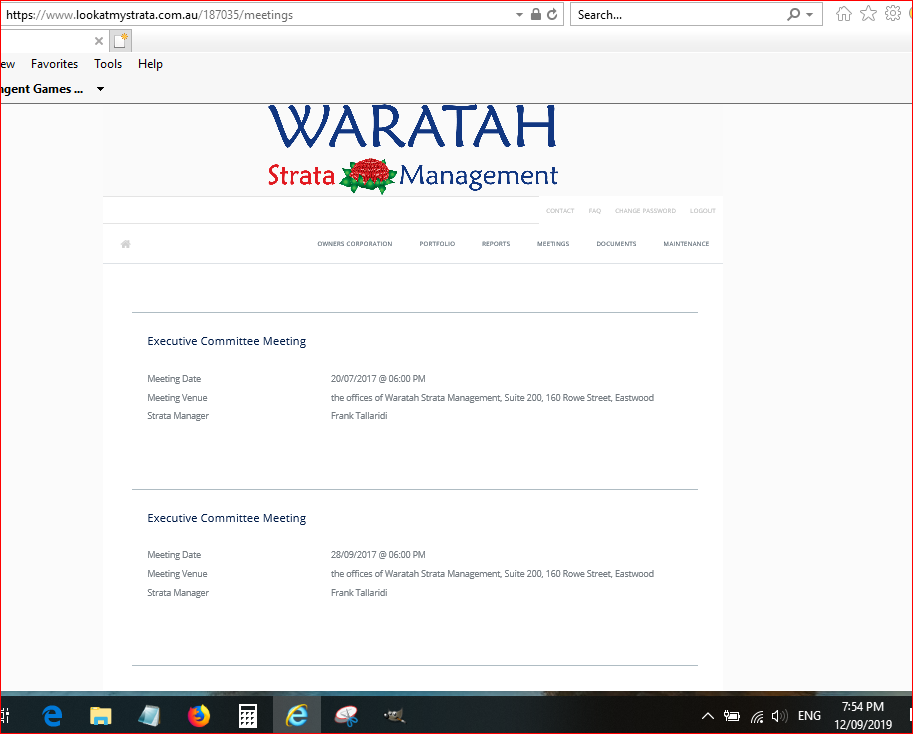Click the Contact link

click(x=560, y=211)
